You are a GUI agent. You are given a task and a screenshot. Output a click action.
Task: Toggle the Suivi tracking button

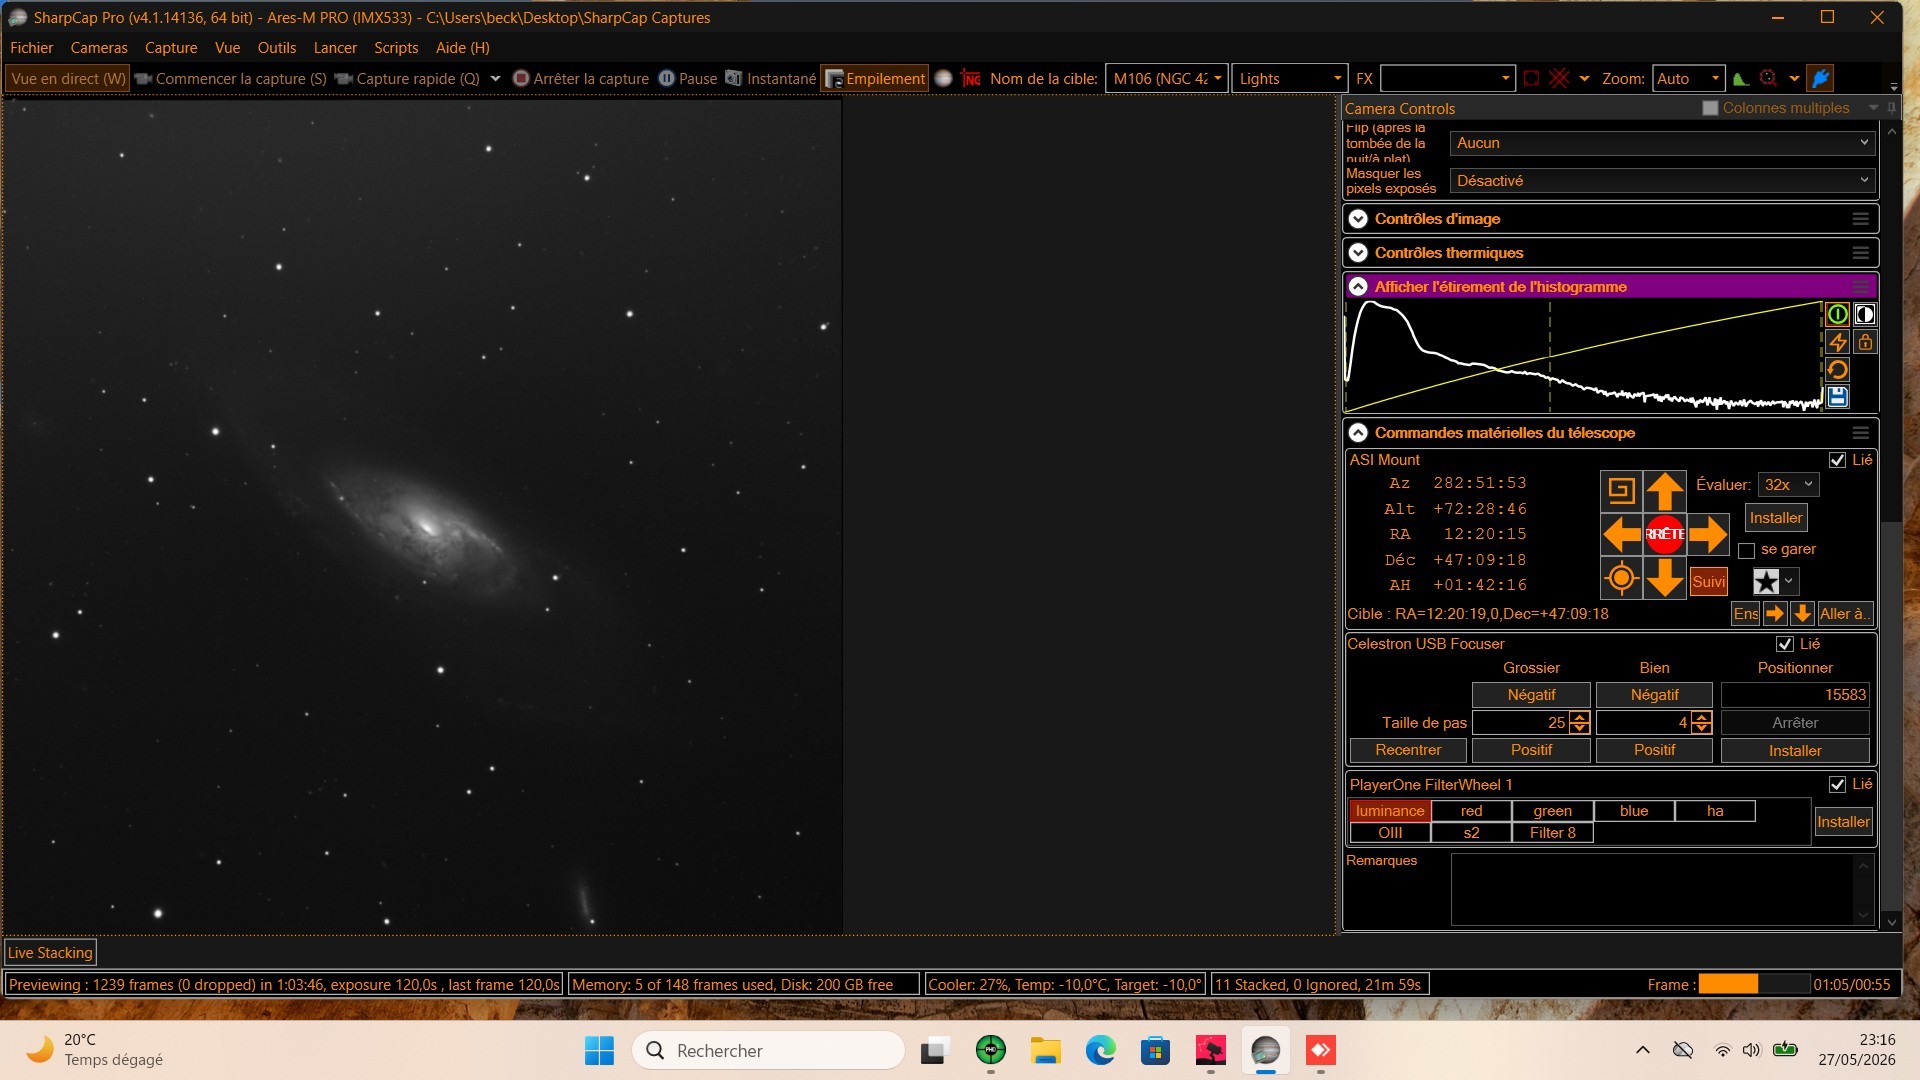1709,581
